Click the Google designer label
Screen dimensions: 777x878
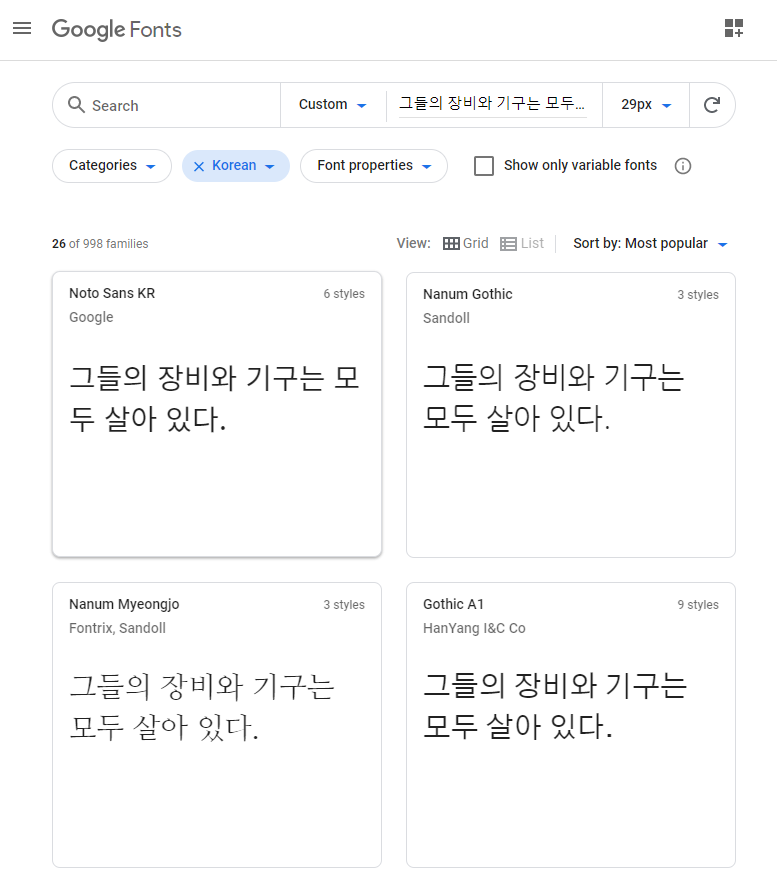[x=91, y=317]
